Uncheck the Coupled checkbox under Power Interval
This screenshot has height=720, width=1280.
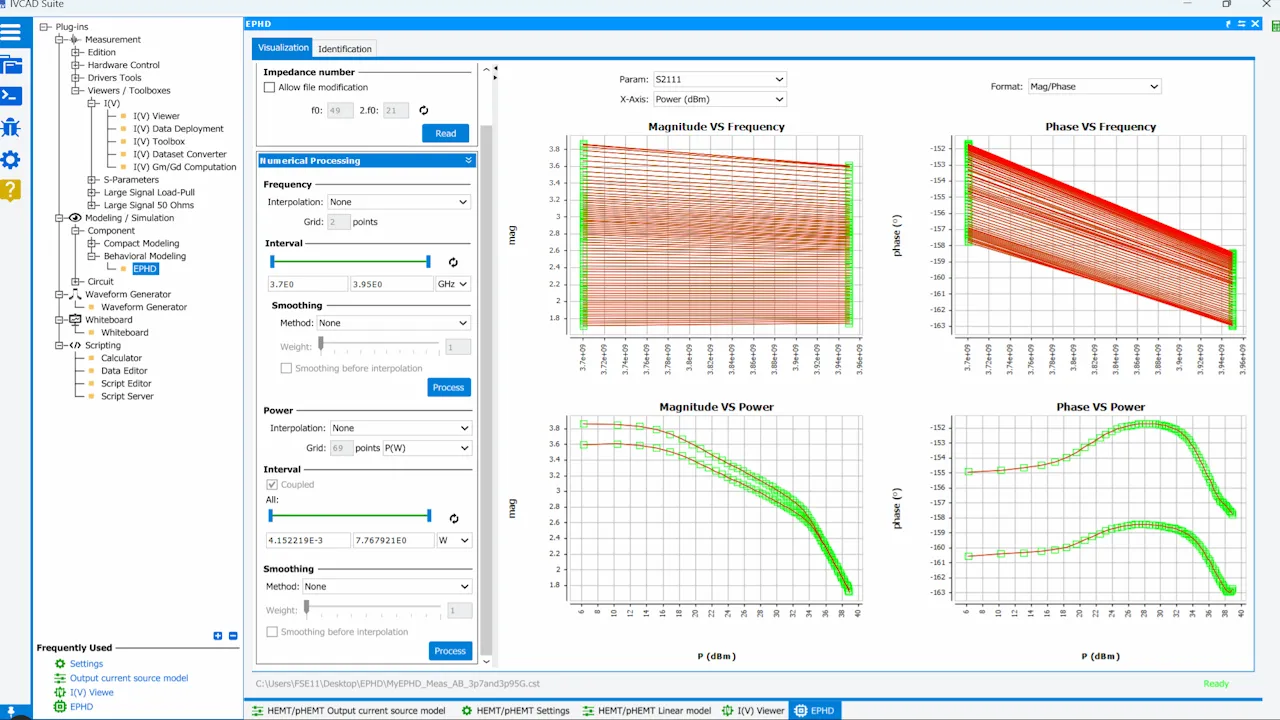pos(273,484)
